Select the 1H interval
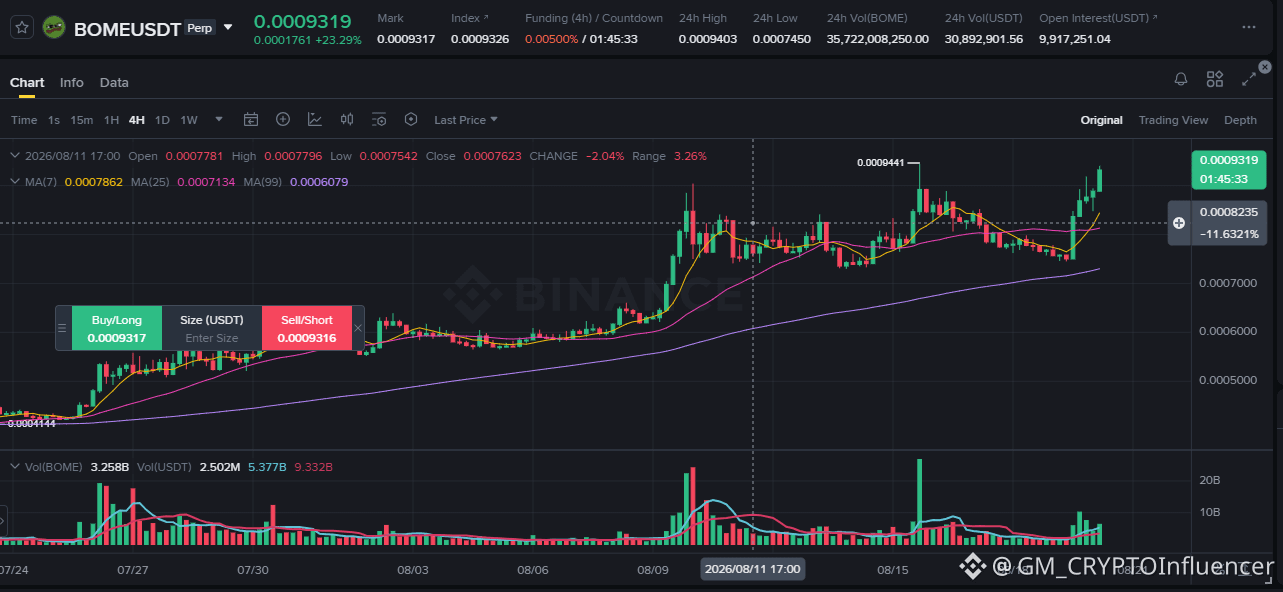 111,120
